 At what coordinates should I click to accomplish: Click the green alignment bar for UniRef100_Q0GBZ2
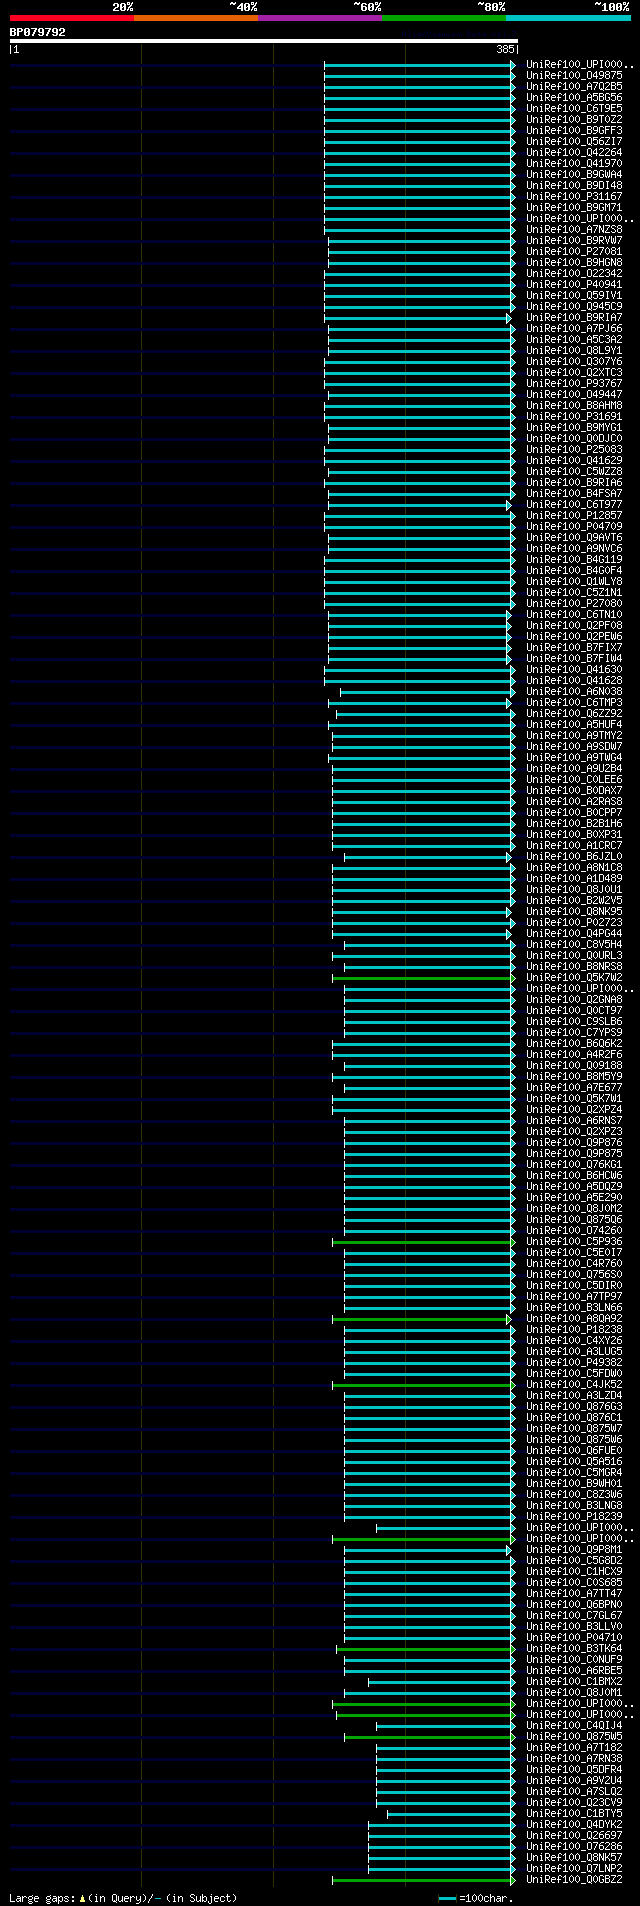424,1879
